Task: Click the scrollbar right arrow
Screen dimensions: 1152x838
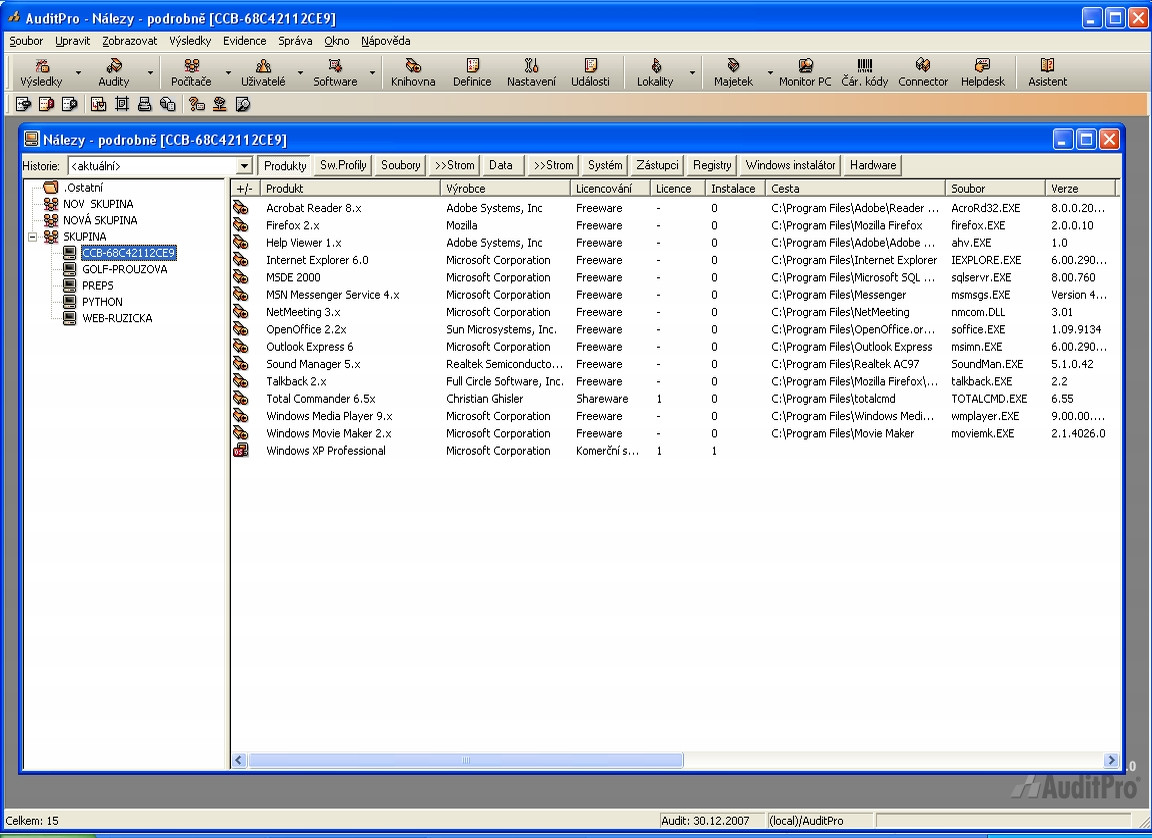Action: point(1111,760)
